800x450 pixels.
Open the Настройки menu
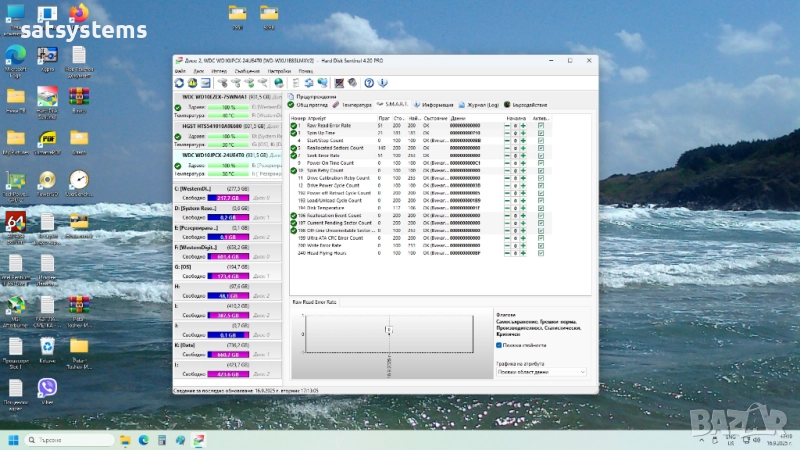pos(279,71)
